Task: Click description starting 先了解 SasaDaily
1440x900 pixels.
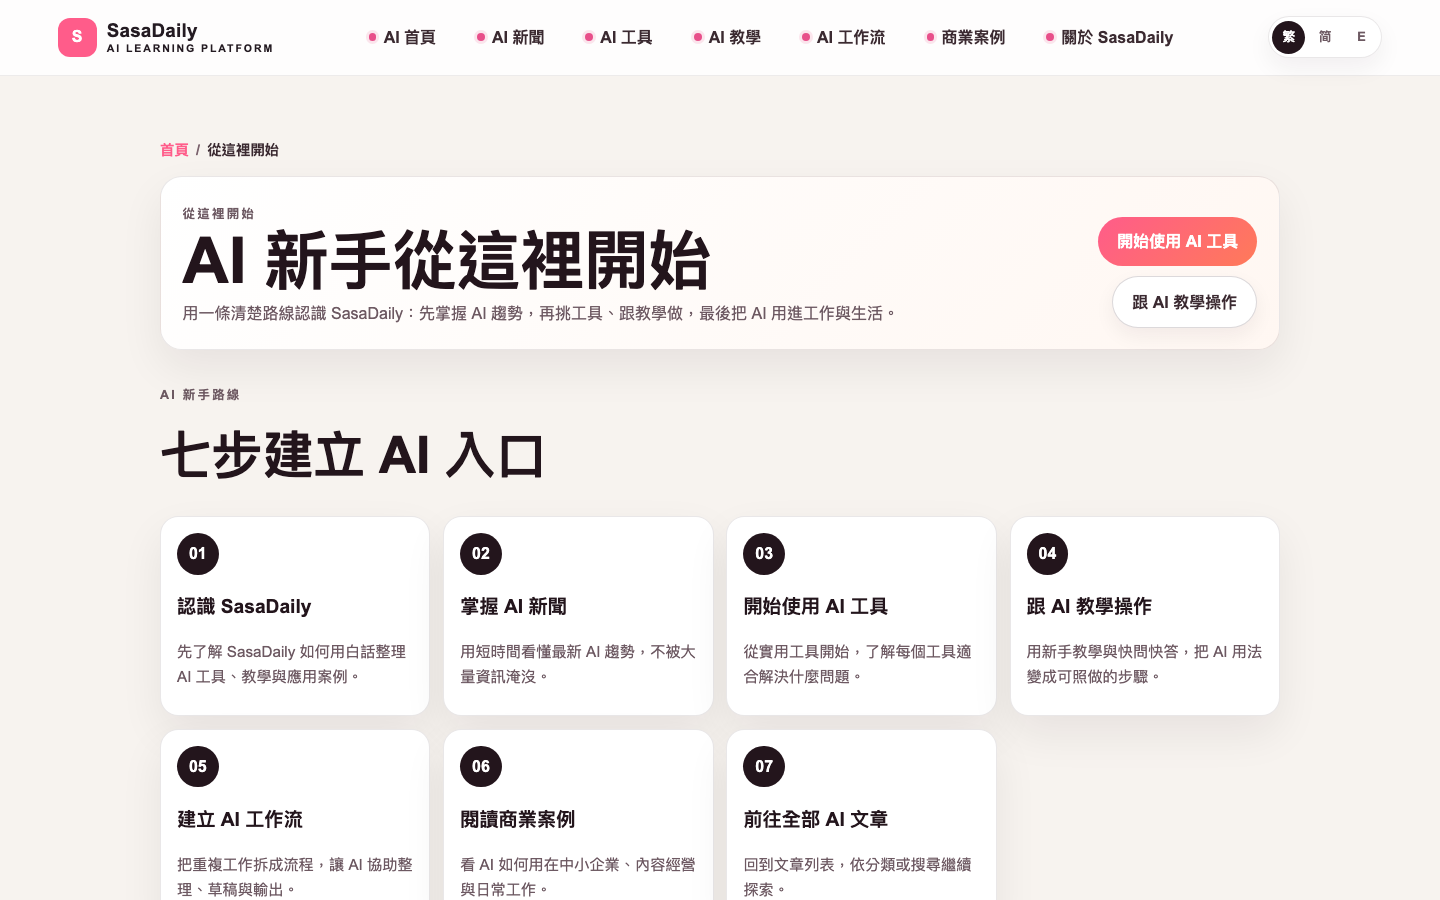Action: click(291, 664)
